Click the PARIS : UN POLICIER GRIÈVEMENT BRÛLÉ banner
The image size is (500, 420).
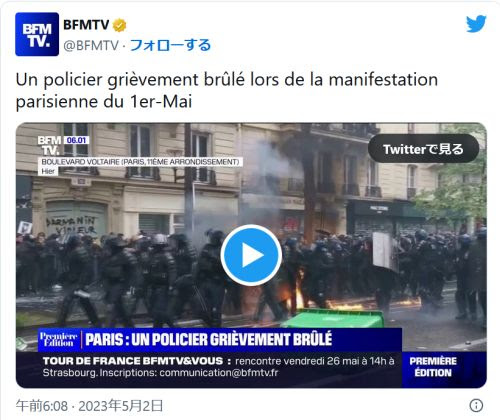tap(209, 339)
